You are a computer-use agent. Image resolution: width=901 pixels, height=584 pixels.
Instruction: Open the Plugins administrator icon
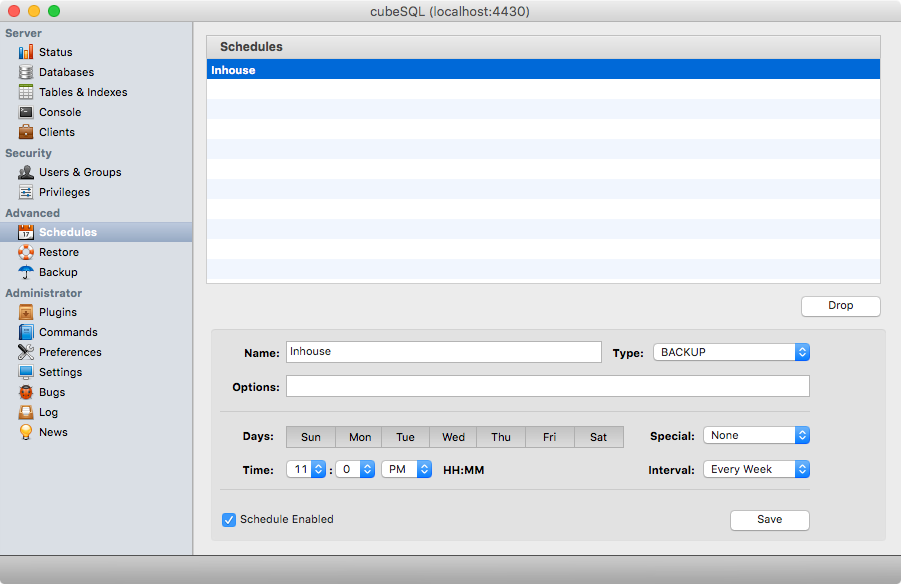tap(25, 312)
